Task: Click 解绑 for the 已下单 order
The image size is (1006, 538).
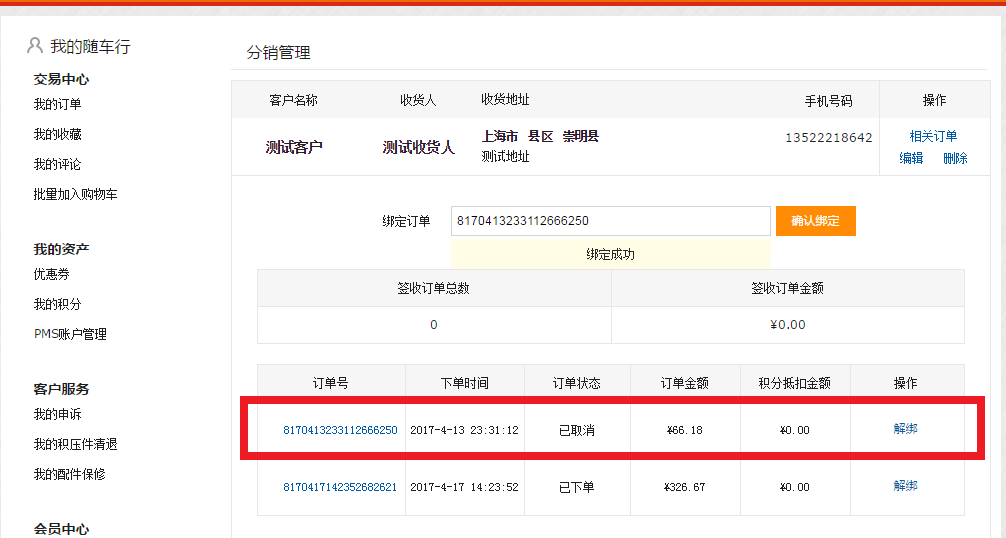Action: (905, 486)
